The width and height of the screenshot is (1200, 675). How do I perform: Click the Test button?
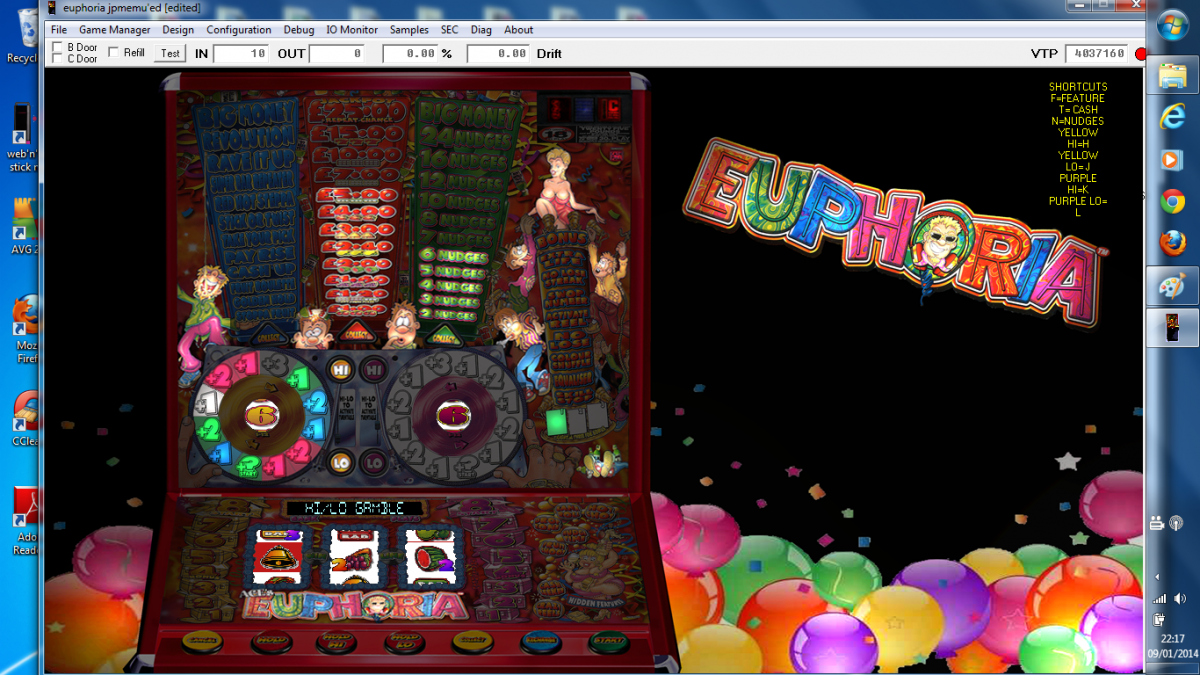pos(171,53)
